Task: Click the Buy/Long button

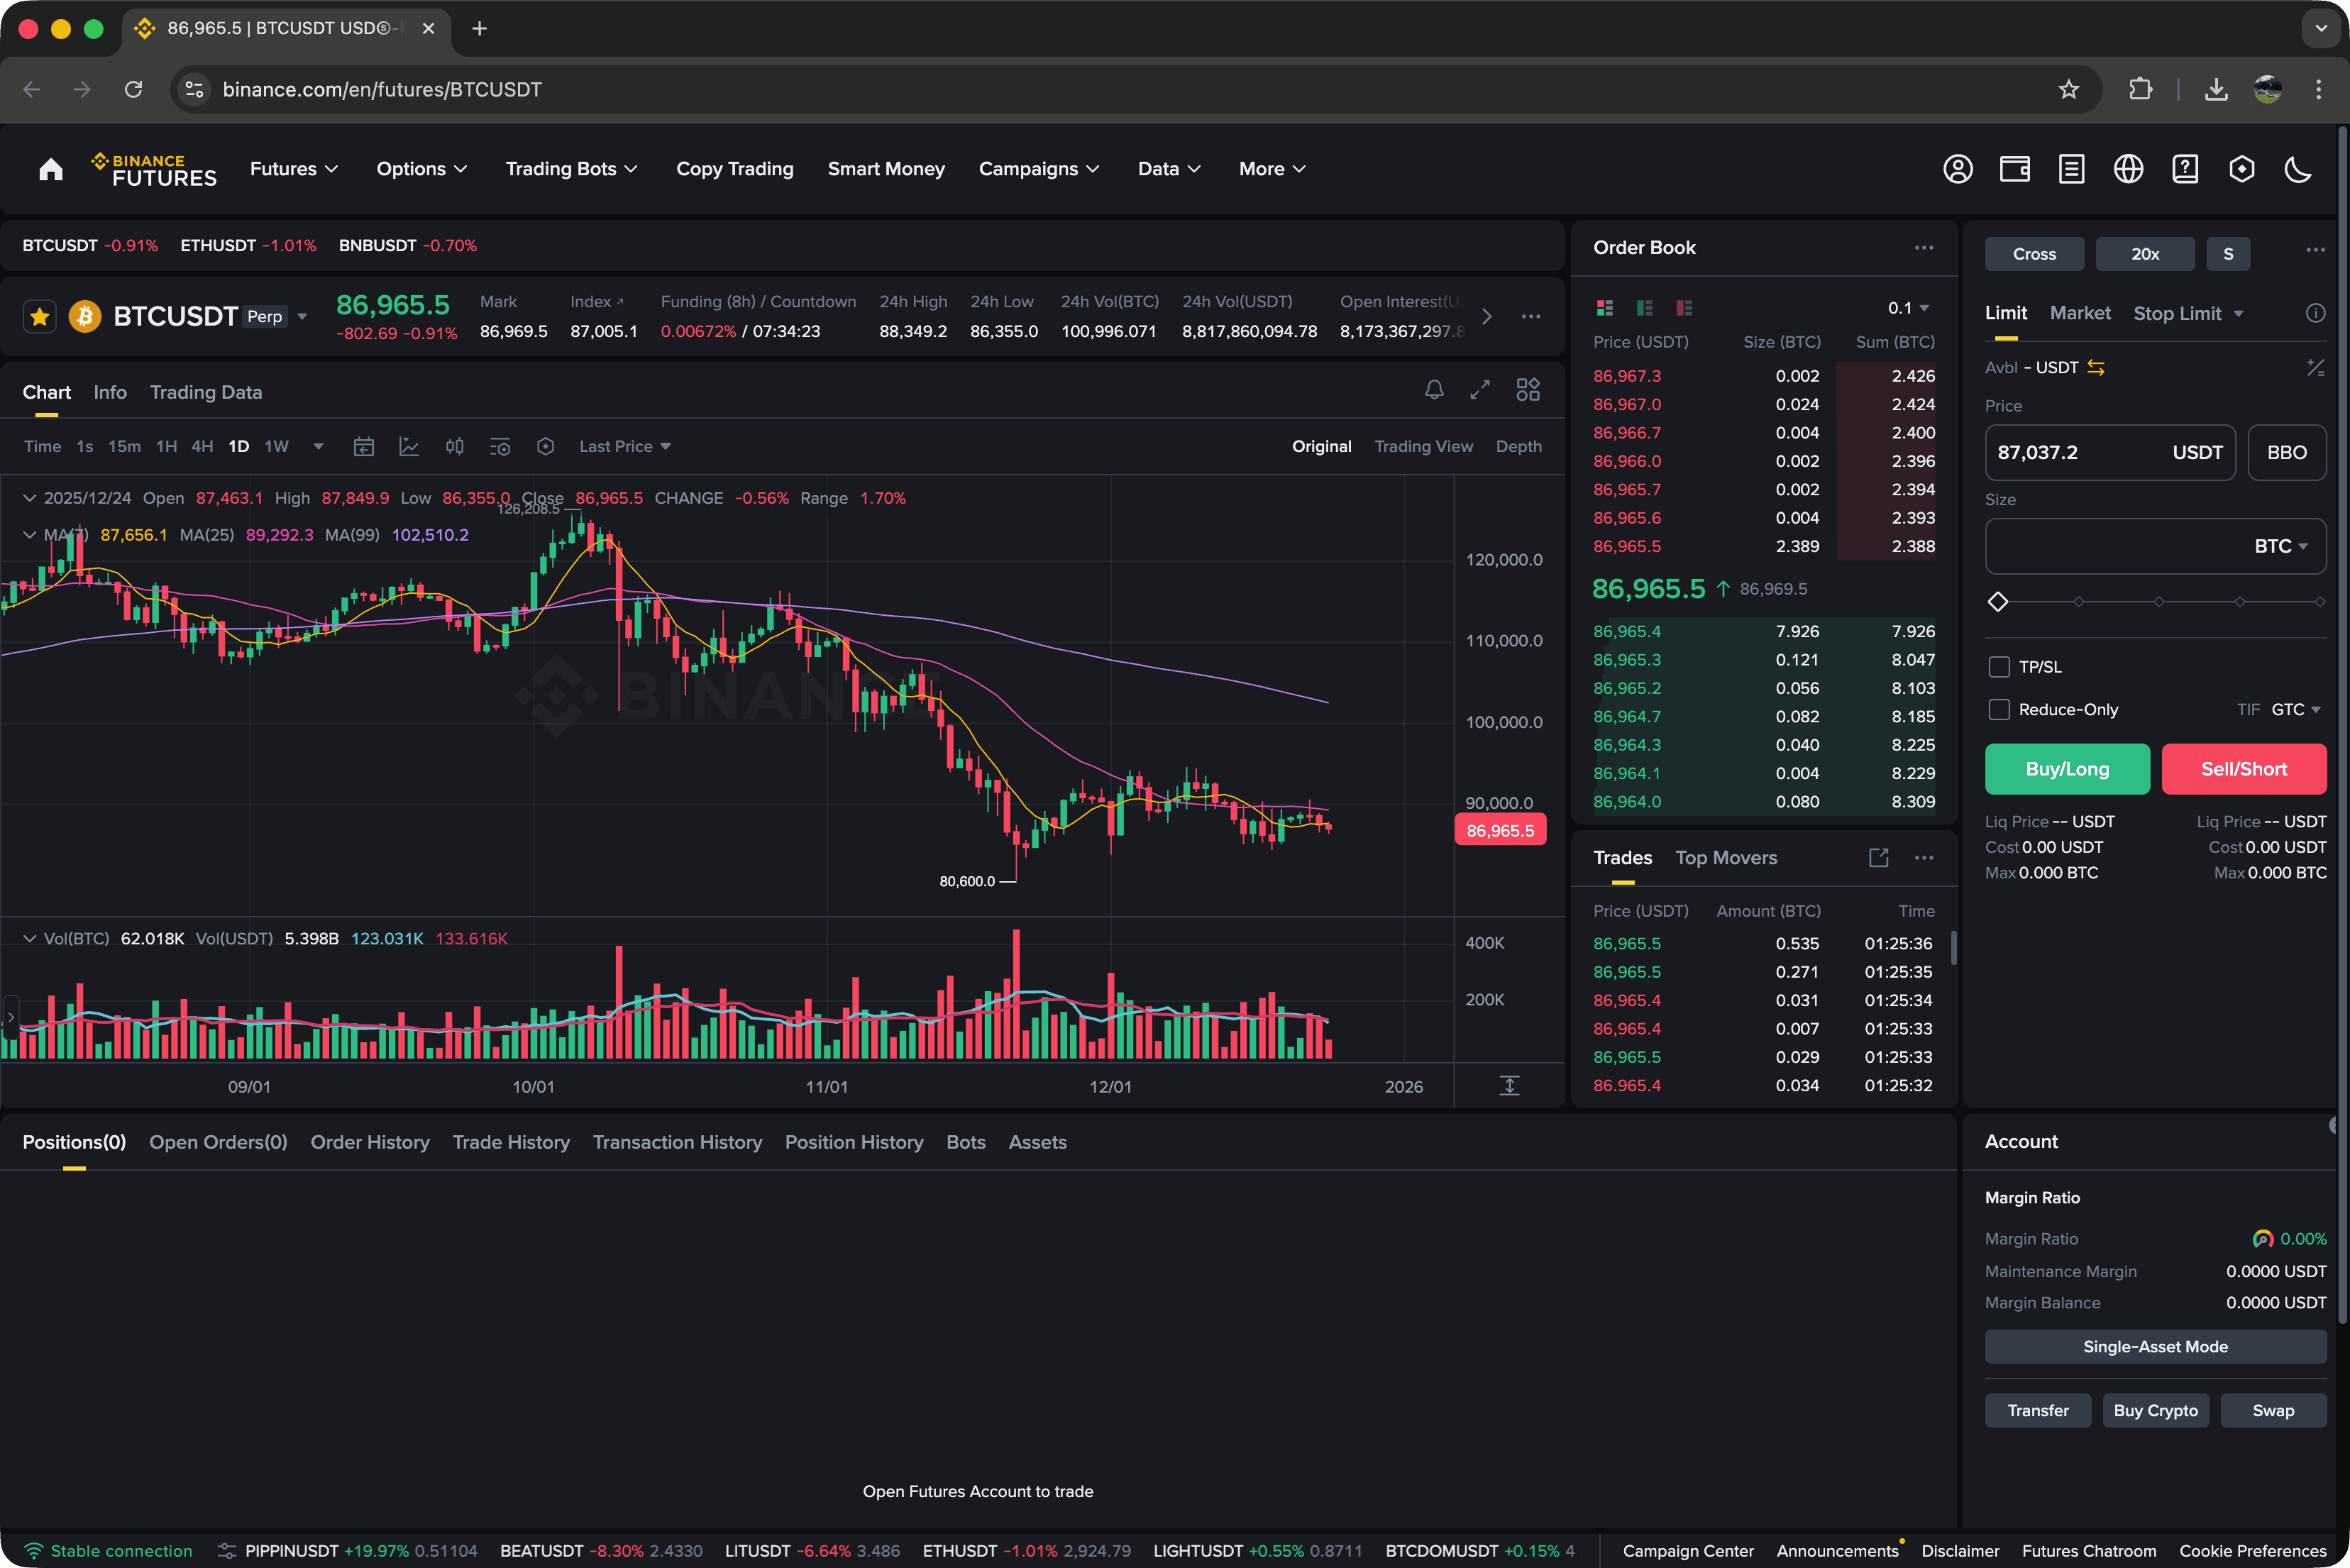Action: 2067,770
